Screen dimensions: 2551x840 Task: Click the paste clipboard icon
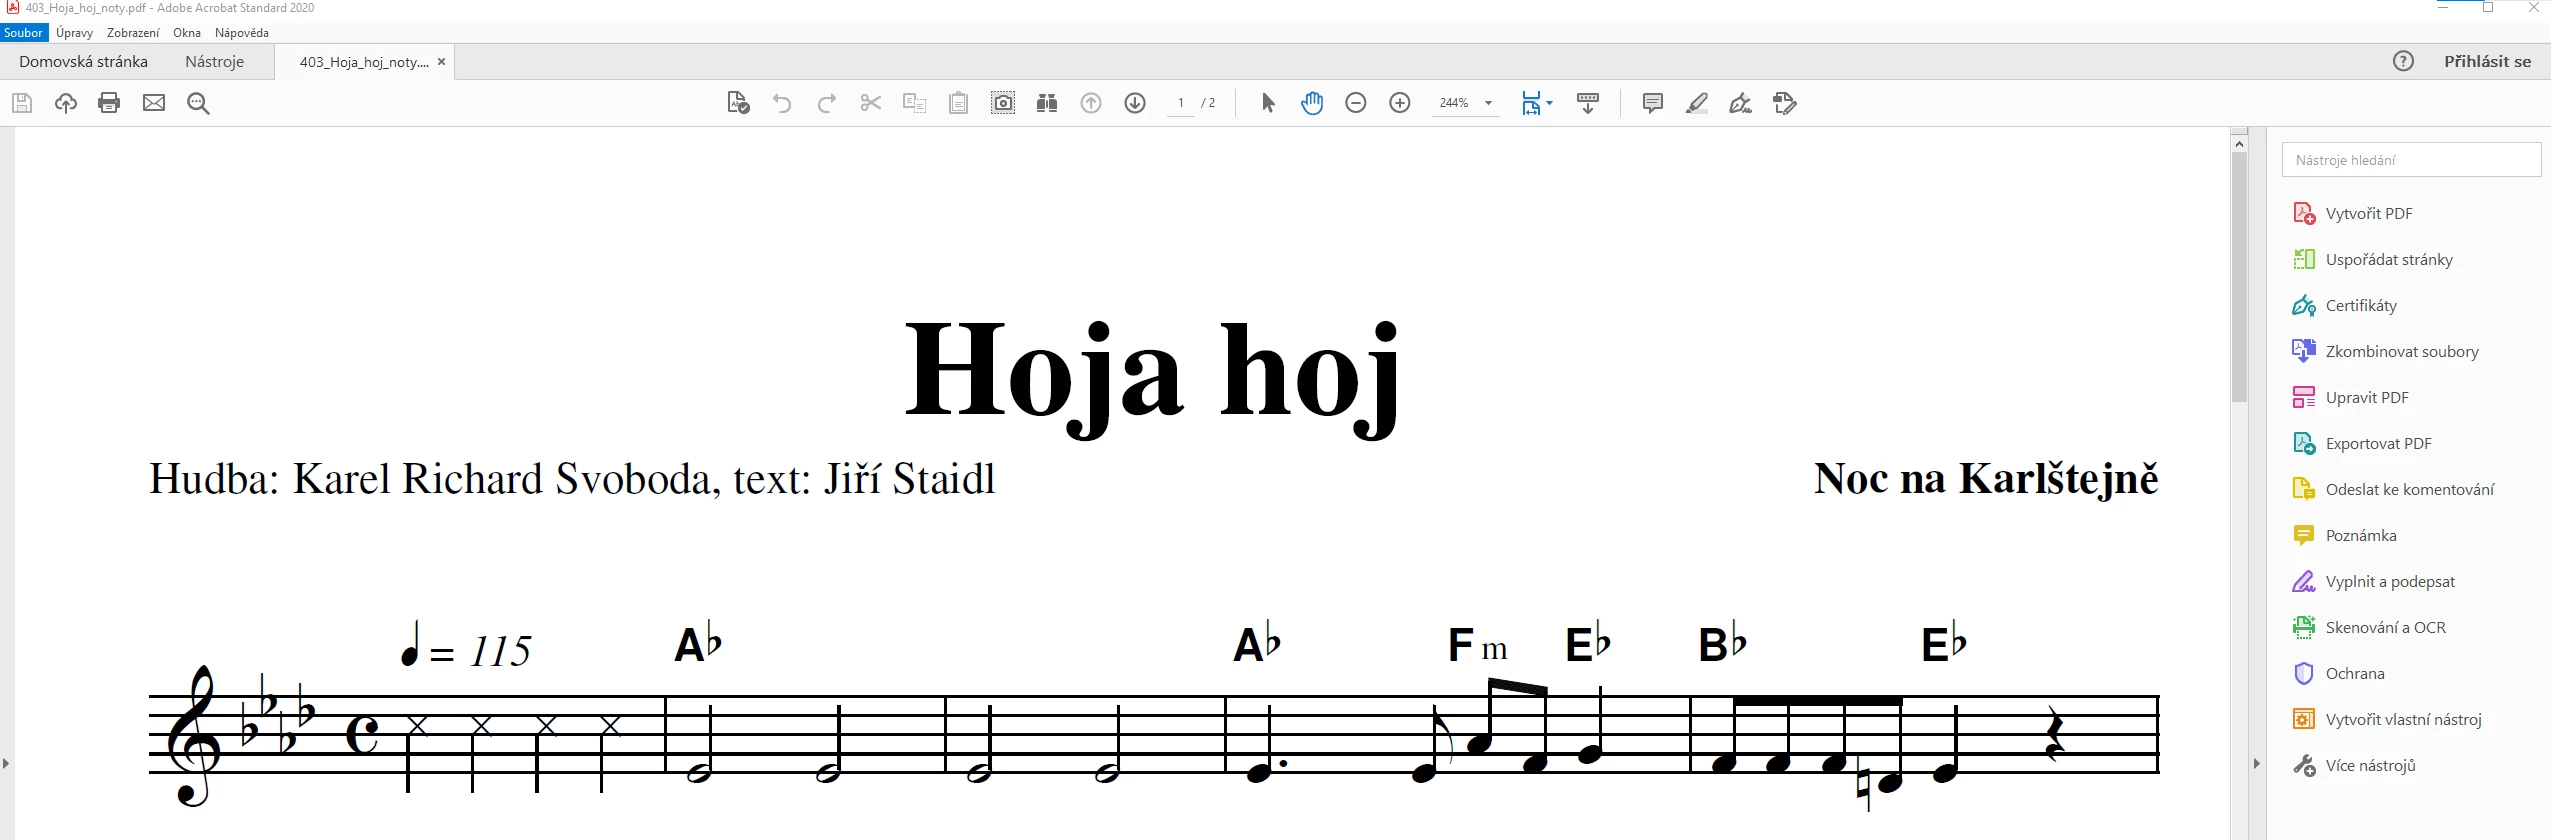[x=958, y=103]
